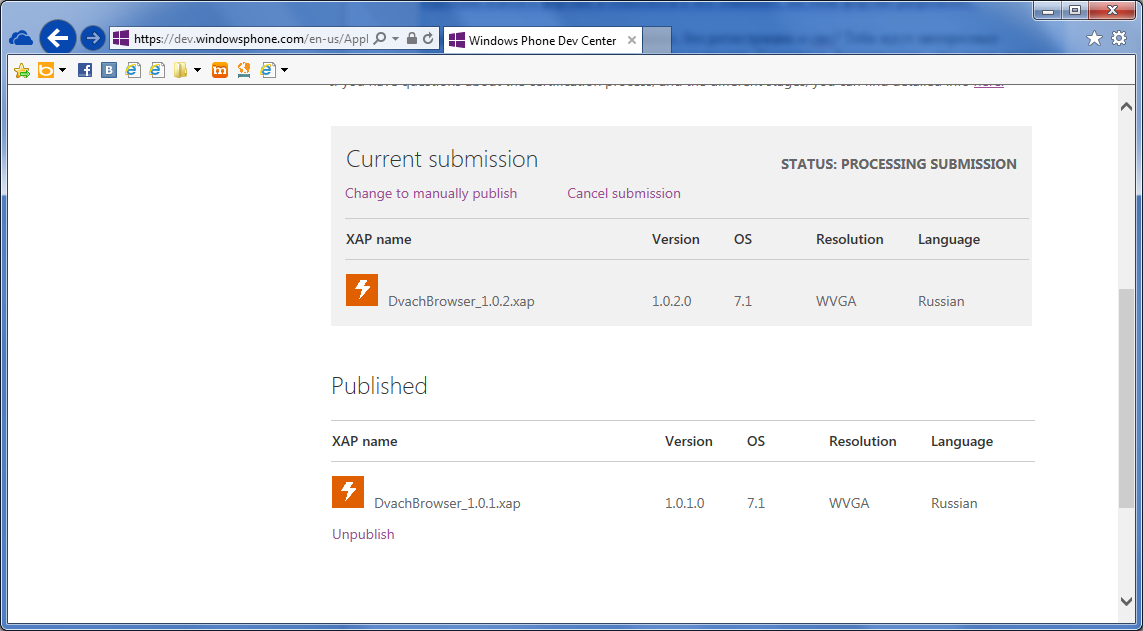Click the dev.windowsphone.com address field
Viewport: 1143px width, 631px height.
click(x=251, y=39)
